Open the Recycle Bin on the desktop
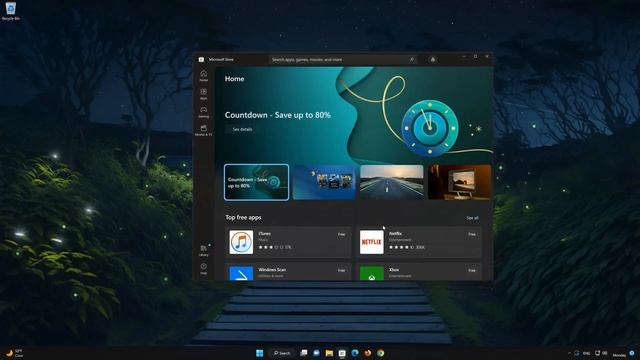The height and width of the screenshot is (360, 640). 11,11
